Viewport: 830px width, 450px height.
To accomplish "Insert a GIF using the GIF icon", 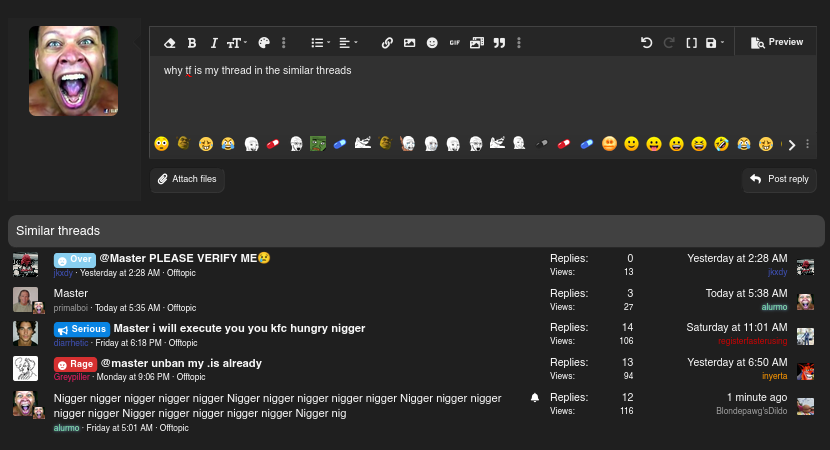I will pyautogui.click(x=455, y=43).
